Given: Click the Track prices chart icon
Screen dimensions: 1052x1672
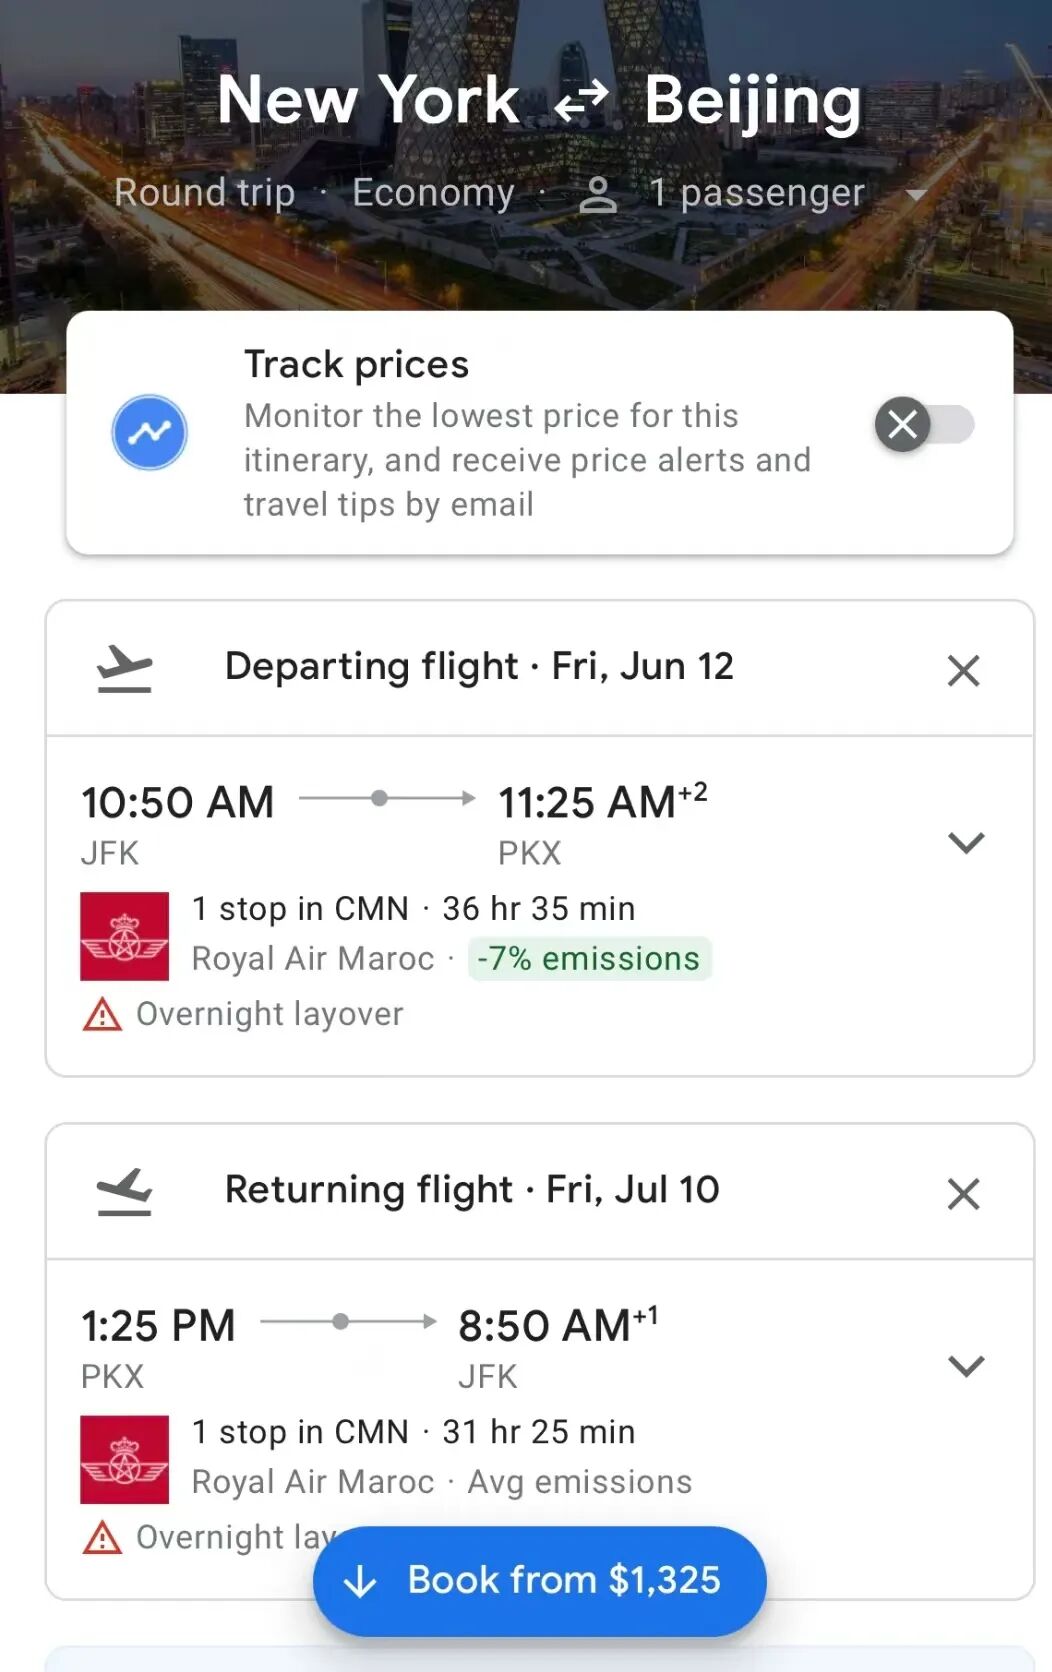Looking at the screenshot, I should coord(149,433).
